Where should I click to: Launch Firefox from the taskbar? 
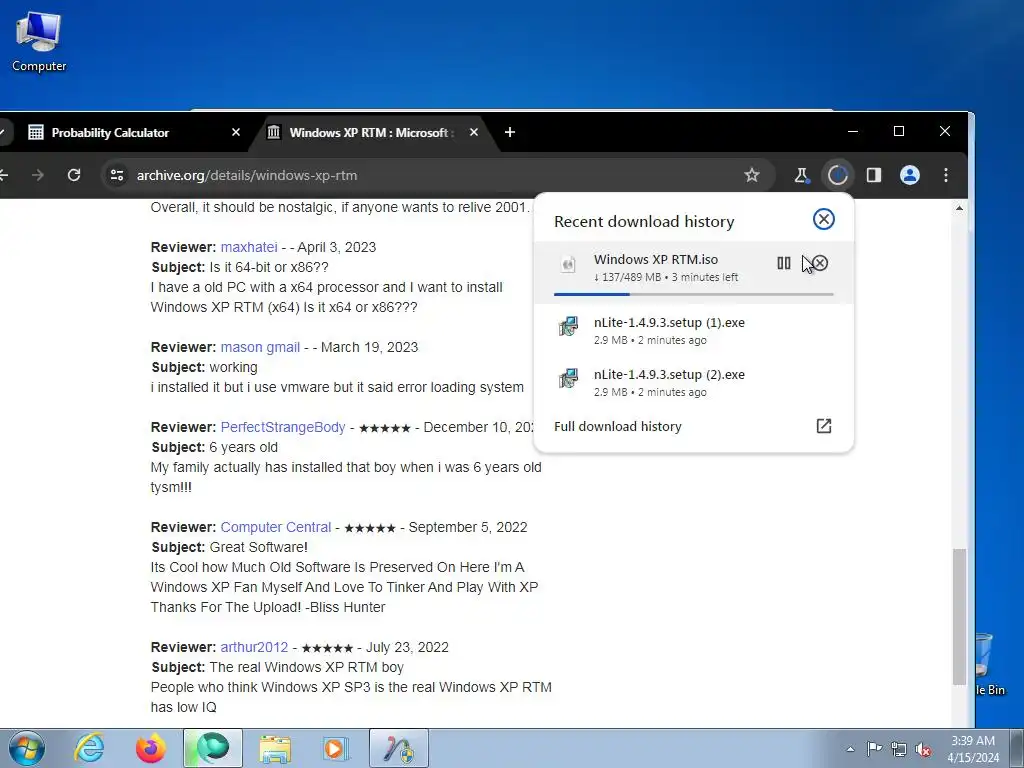point(151,748)
